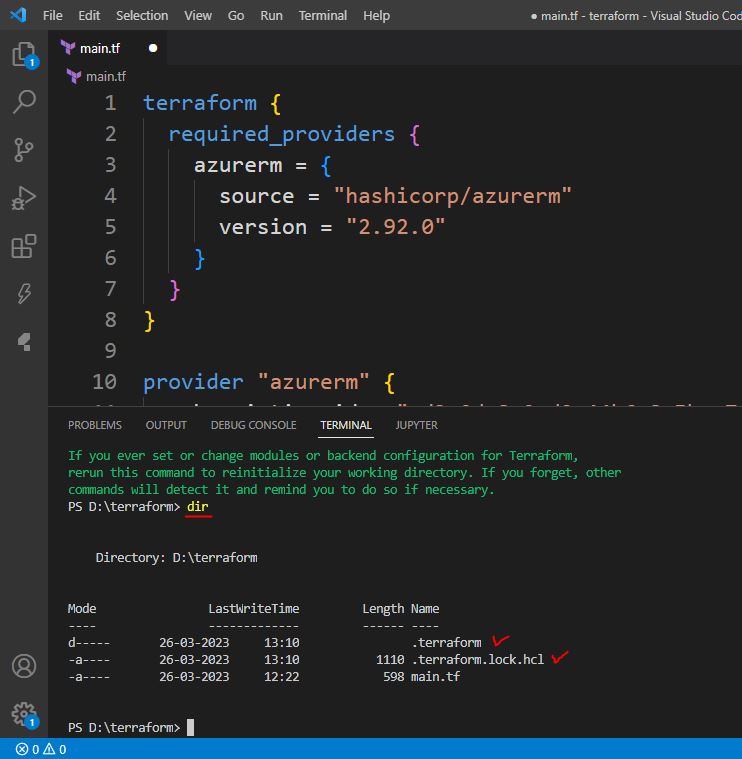Switch to the DEBUG CONSOLE tab

click(x=253, y=425)
